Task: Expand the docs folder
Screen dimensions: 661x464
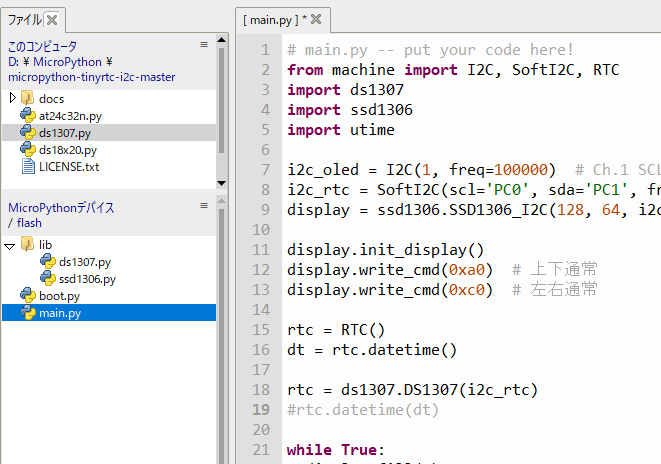Action: pyautogui.click(x=12, y=98)
